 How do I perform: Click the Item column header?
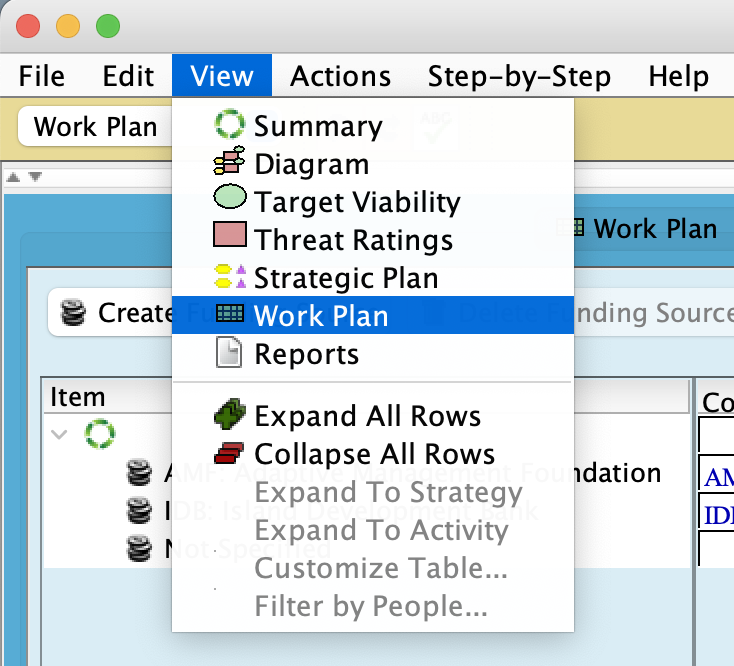(78, 397)
